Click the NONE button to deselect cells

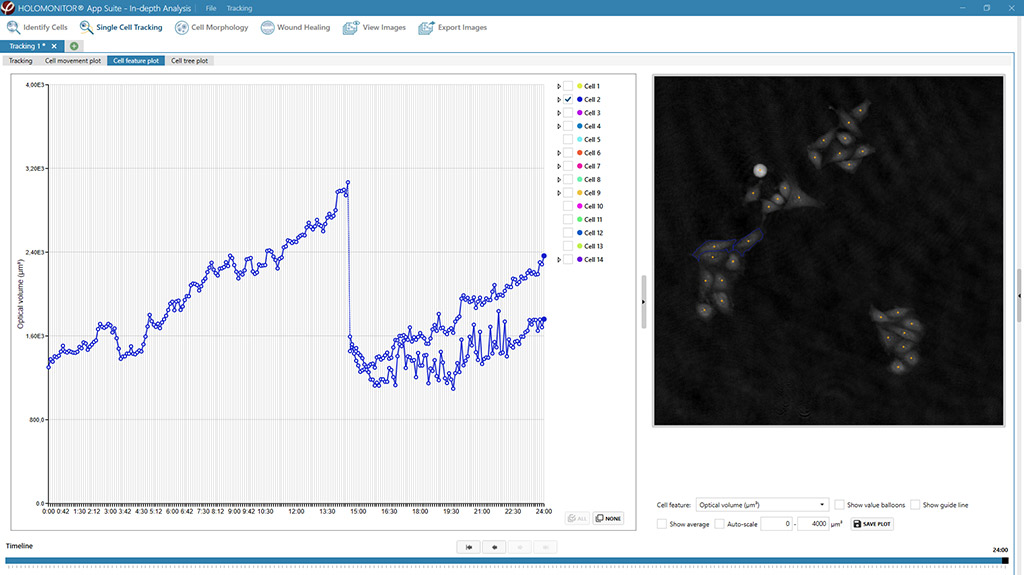pyautogui.click(x=608, y=518)
